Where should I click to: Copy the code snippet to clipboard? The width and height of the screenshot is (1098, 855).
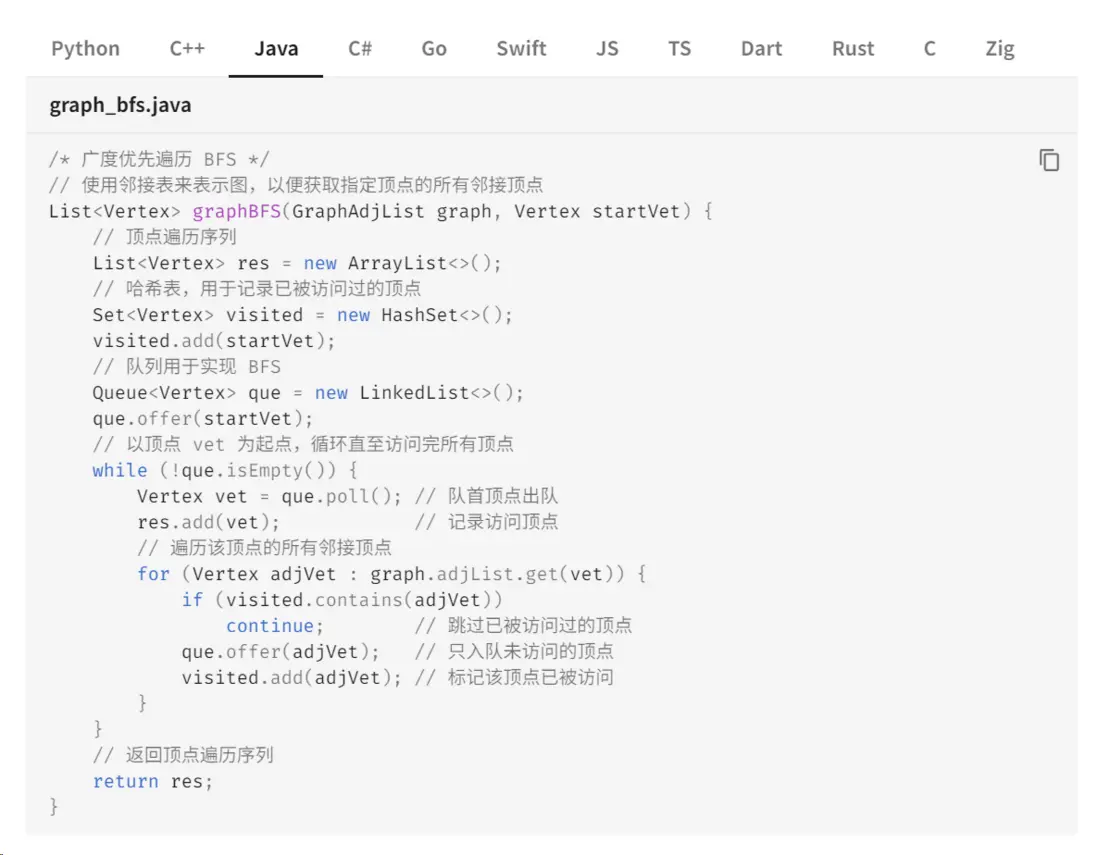coord(1048,160)
